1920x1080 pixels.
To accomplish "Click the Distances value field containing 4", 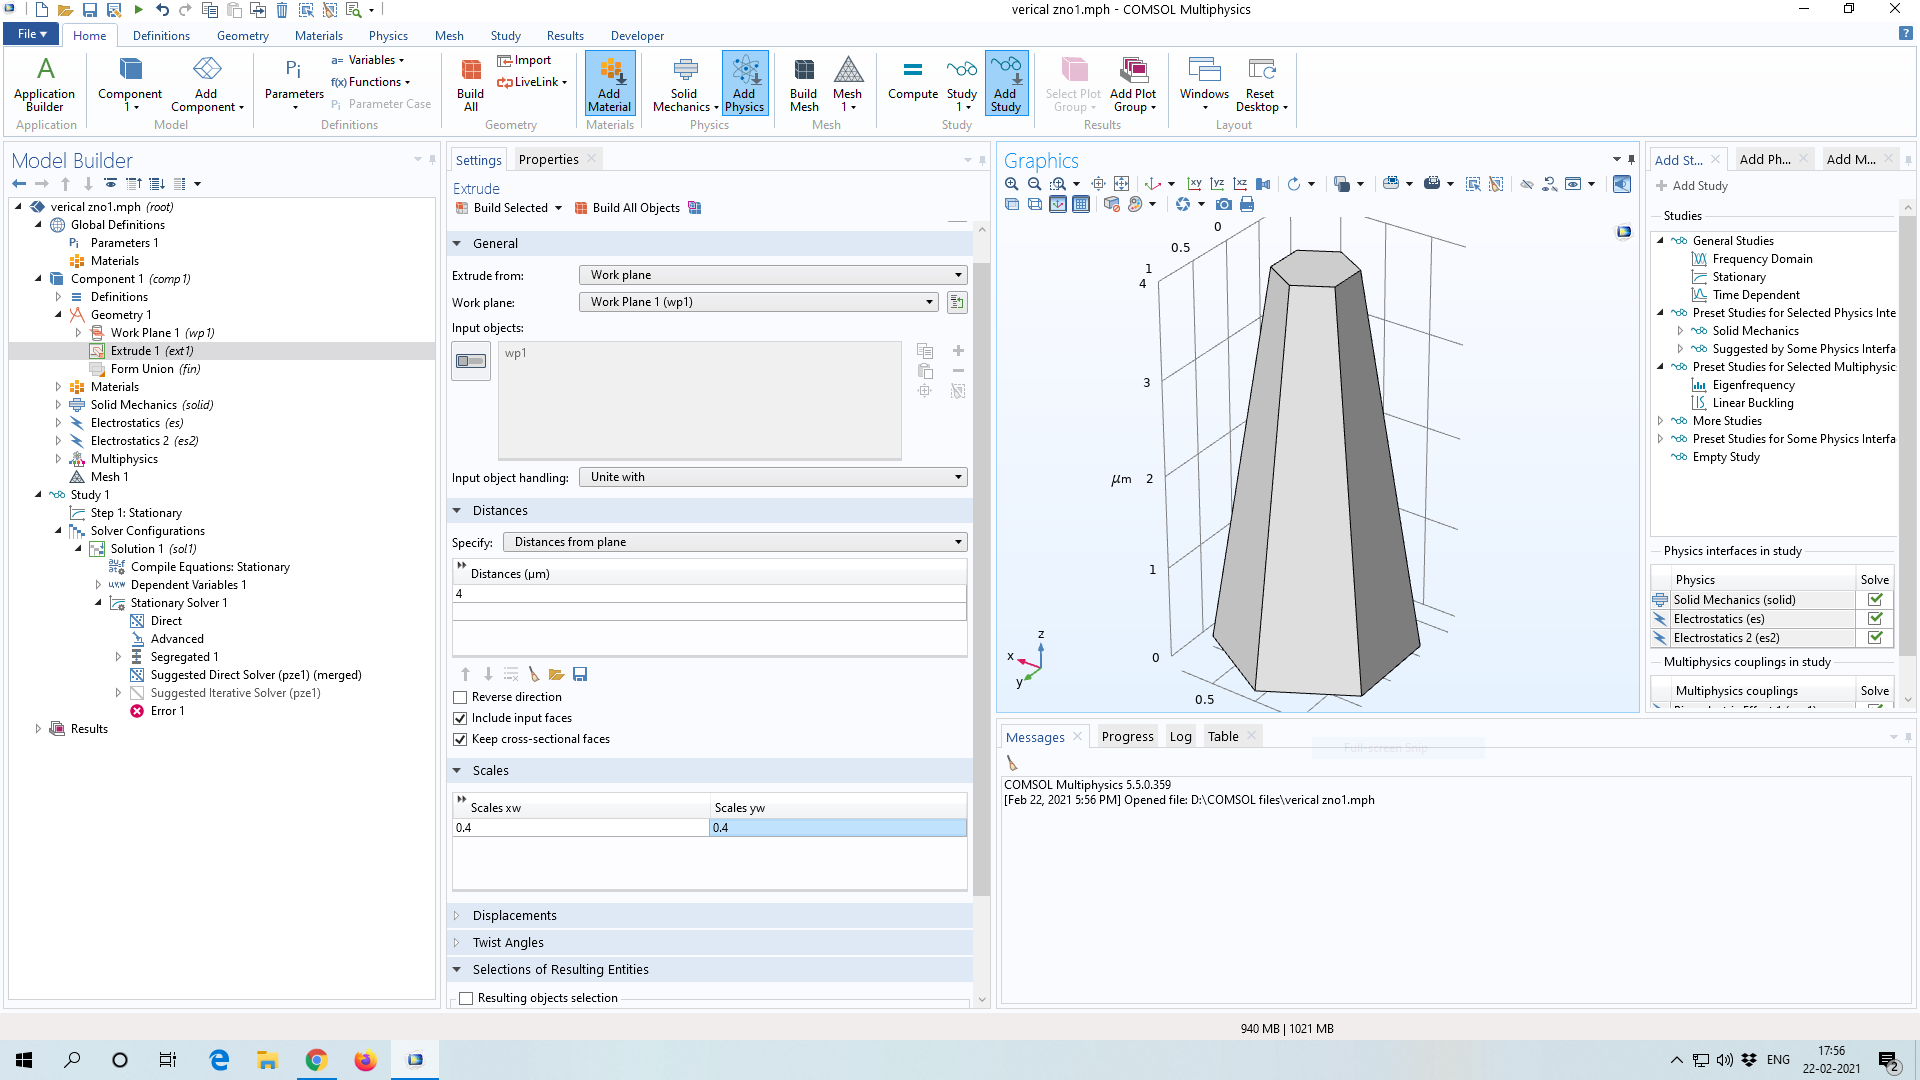I will point(708,593).
